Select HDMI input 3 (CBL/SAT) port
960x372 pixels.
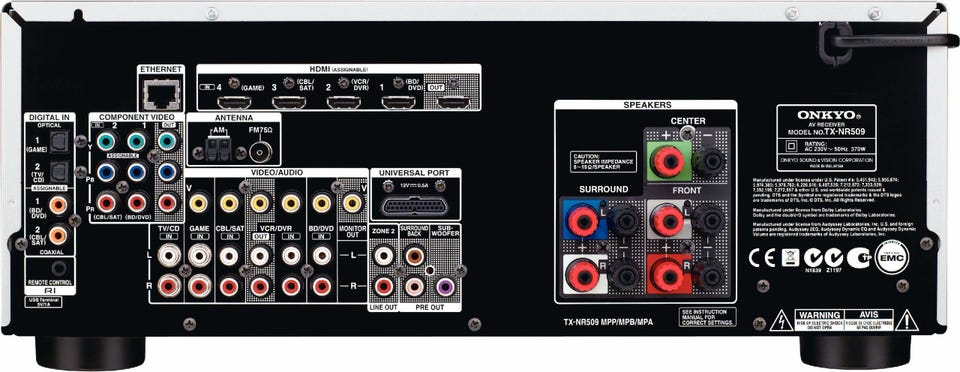(x=290, y=102)
